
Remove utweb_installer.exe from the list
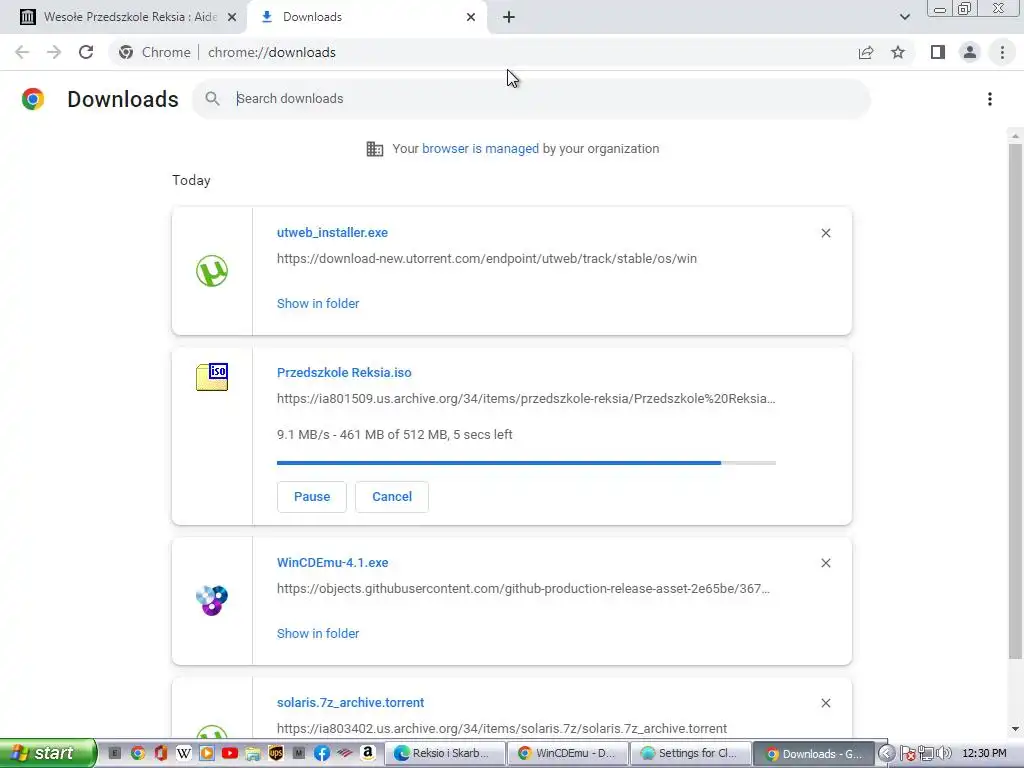click(x=825, y=233)
